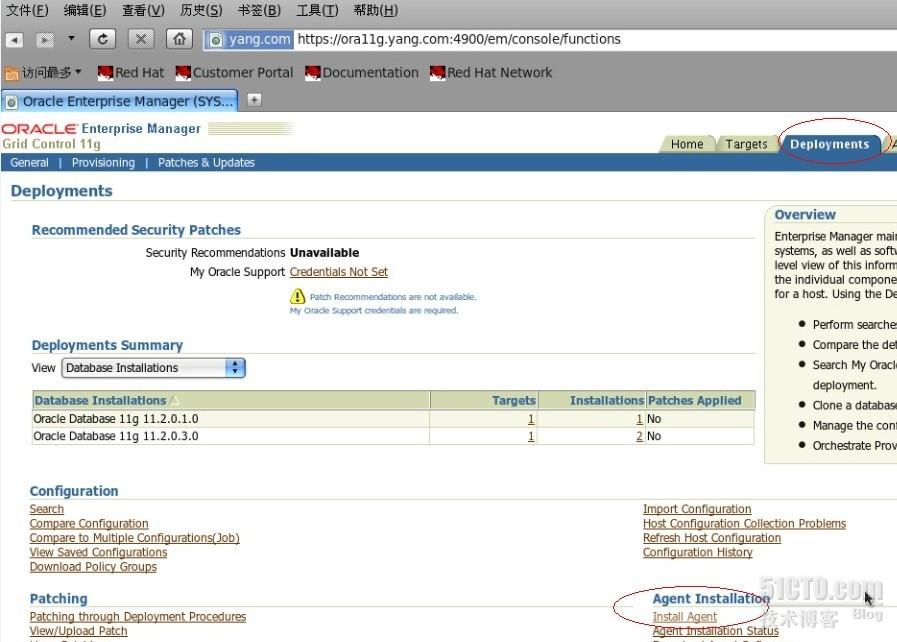Open the General subtab
This screenshot has height=642, width=897.
[x=29, y=163]
